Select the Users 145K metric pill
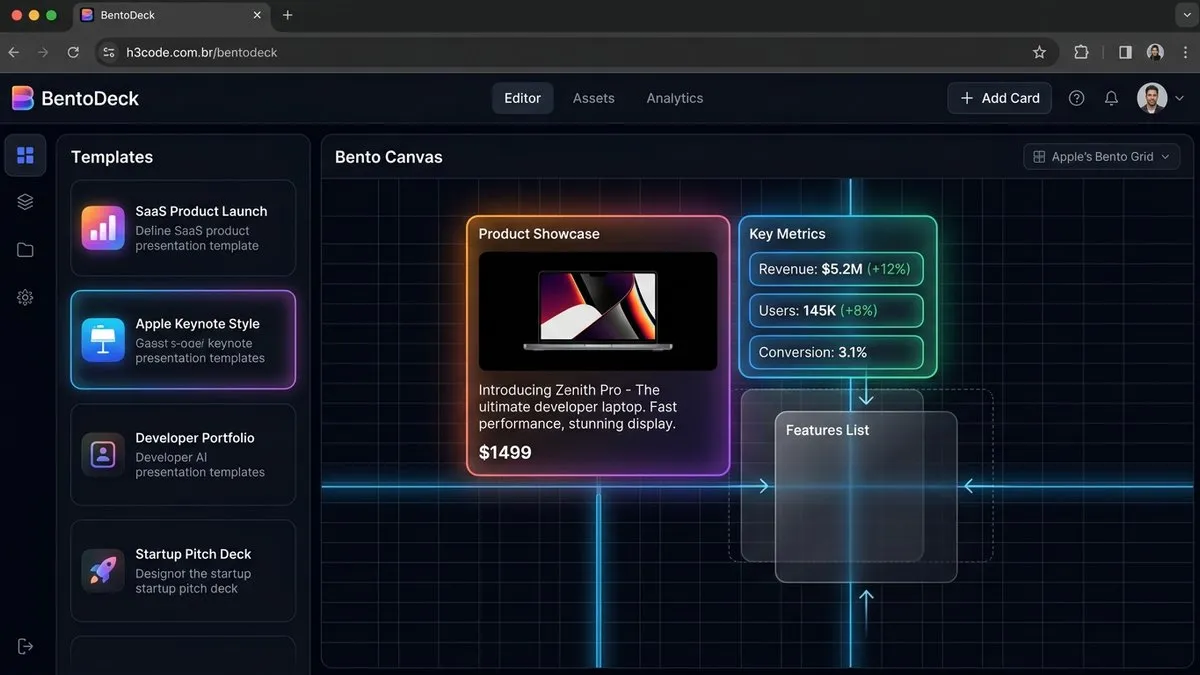This screenshot has width=1200, height=675. pyautogui.click(x=836, y=311)
